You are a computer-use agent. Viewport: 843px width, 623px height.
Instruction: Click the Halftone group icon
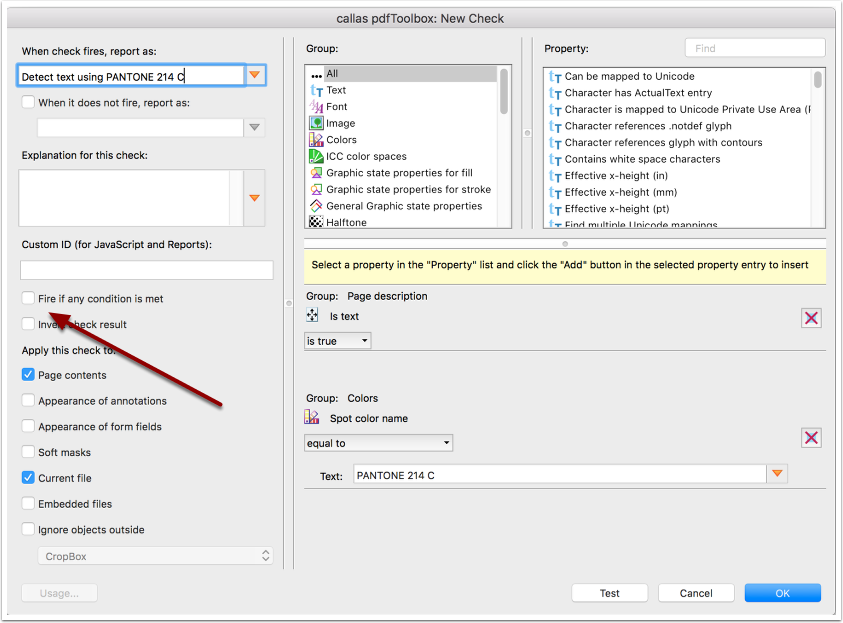(x=316, y=222)
